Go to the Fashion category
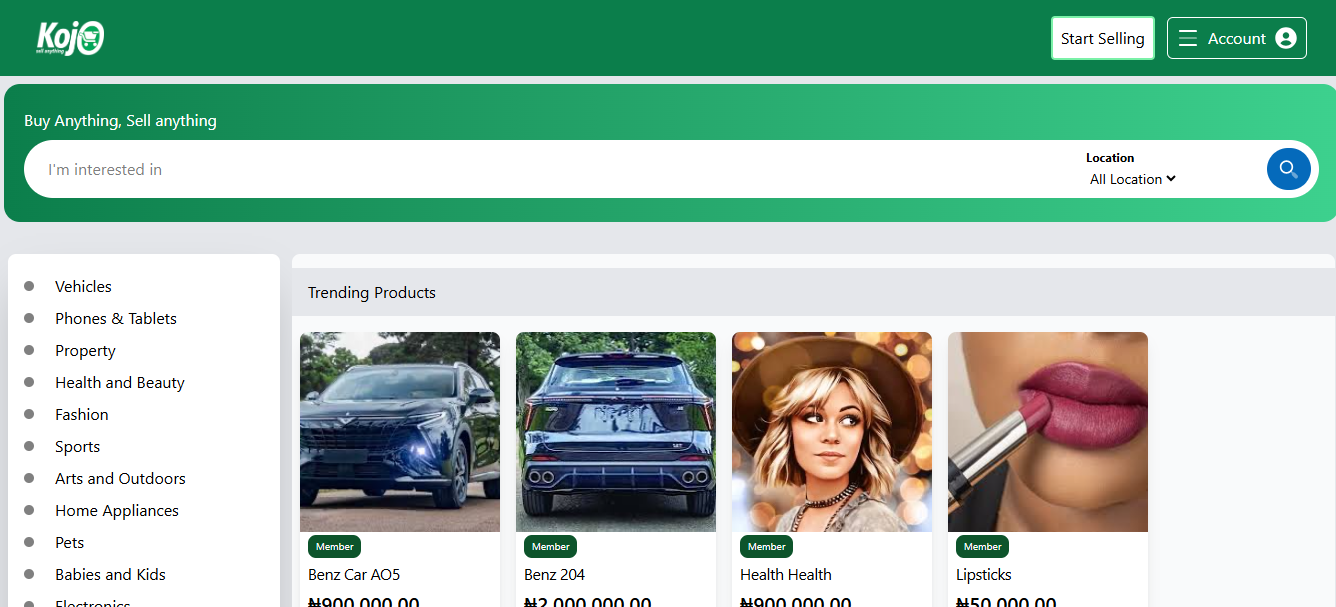This screenshot has width=1336, height=607. 81,415
